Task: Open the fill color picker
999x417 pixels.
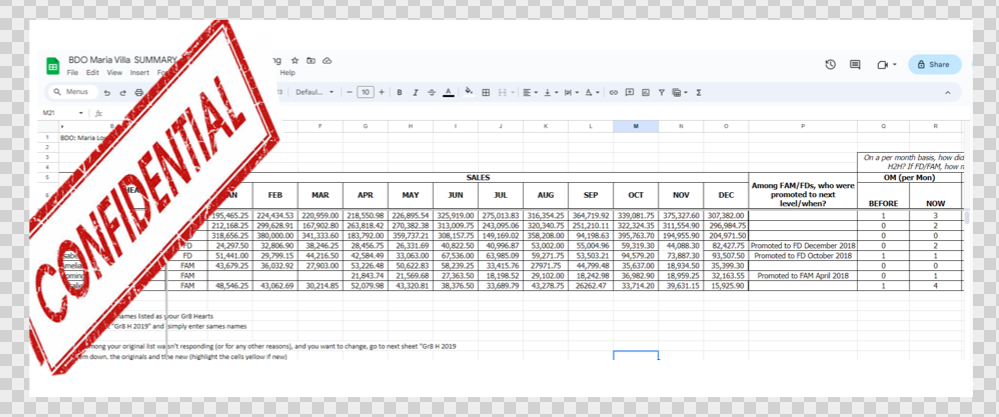Action: point(469,92)
